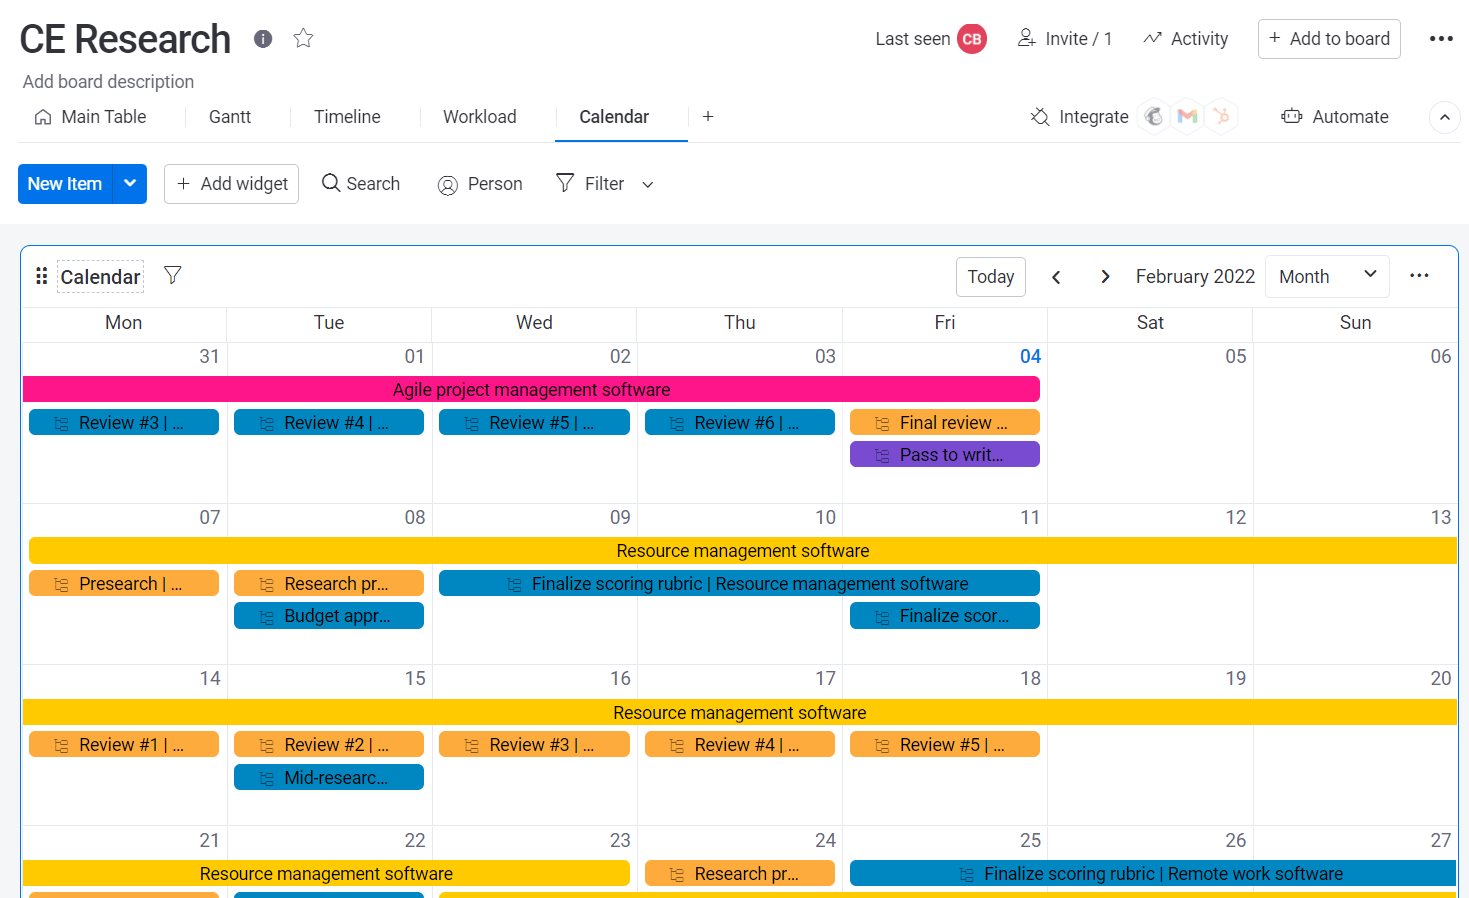Screen dimensions: 1469x898
Task: Open the Integrate center
Action: [x=1078, y=117]
